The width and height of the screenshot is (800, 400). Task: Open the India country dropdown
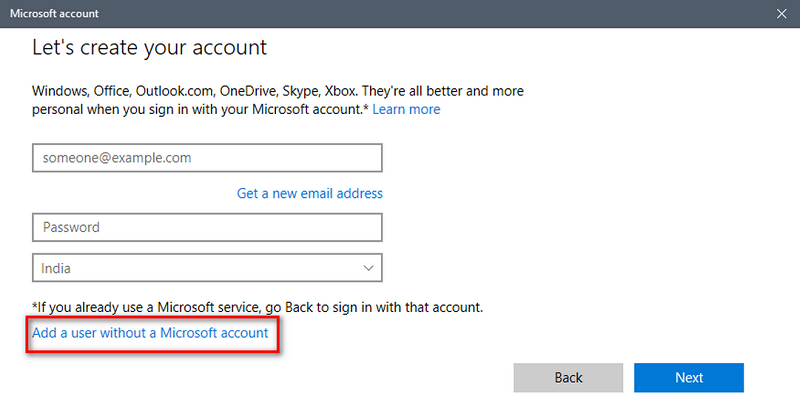point(207,268)
